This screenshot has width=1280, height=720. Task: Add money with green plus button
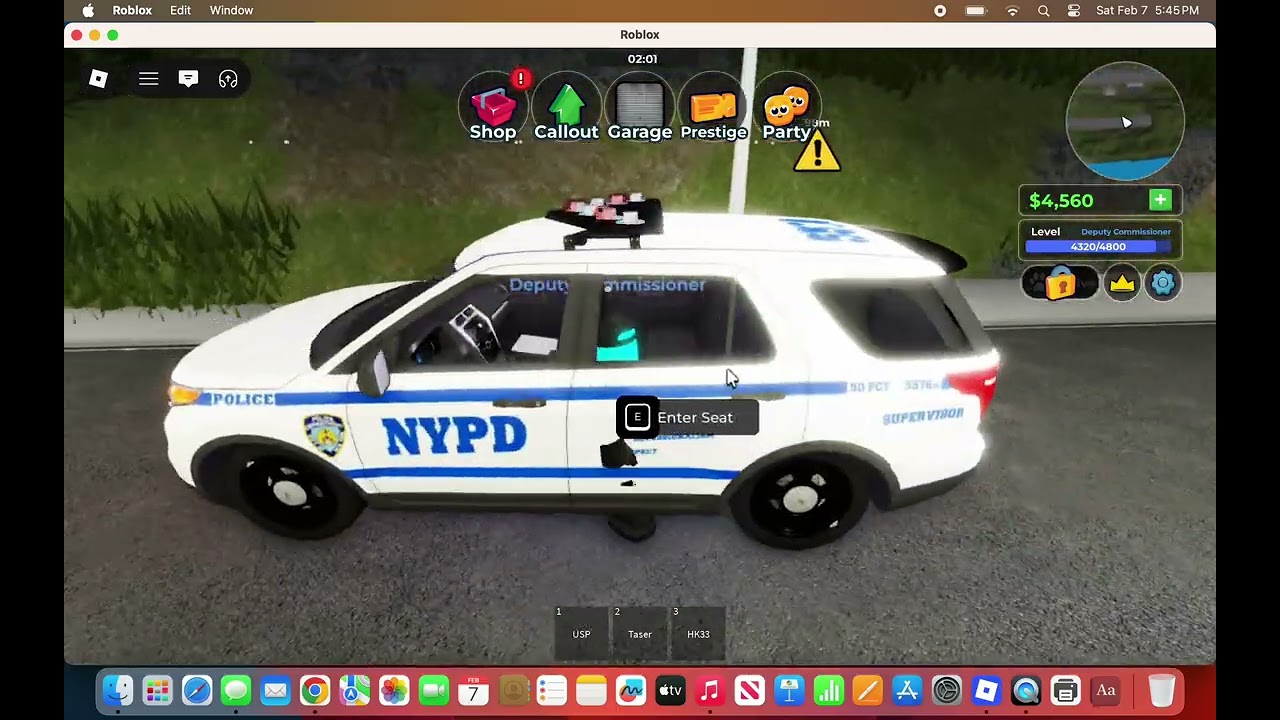point(1160,200)
